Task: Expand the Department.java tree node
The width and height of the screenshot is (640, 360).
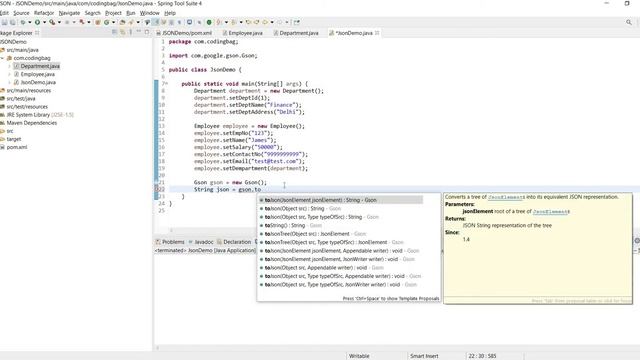Action: (x=9, y=66)
